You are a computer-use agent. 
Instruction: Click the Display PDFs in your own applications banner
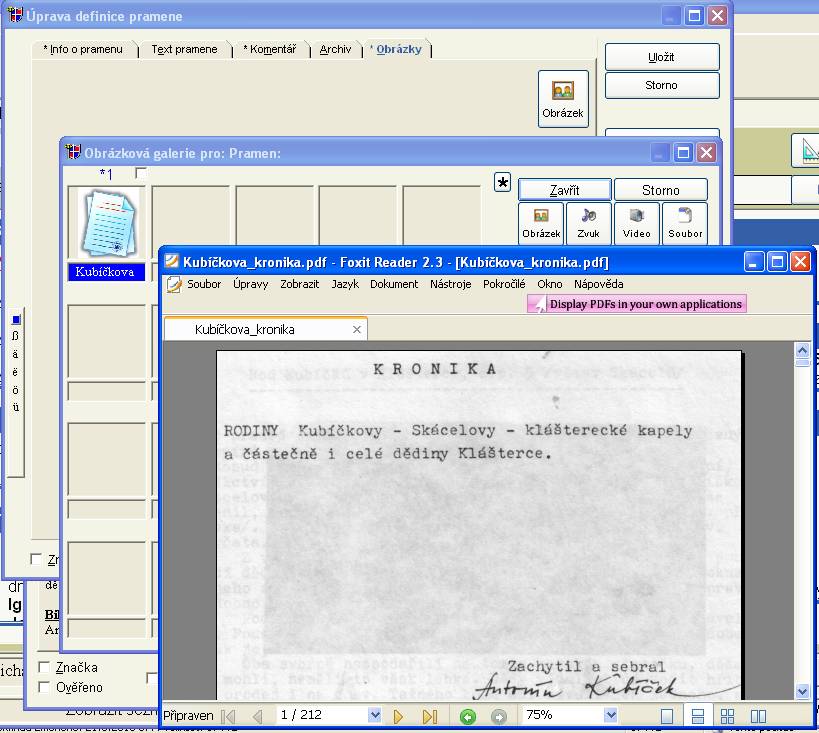point(637,304)
